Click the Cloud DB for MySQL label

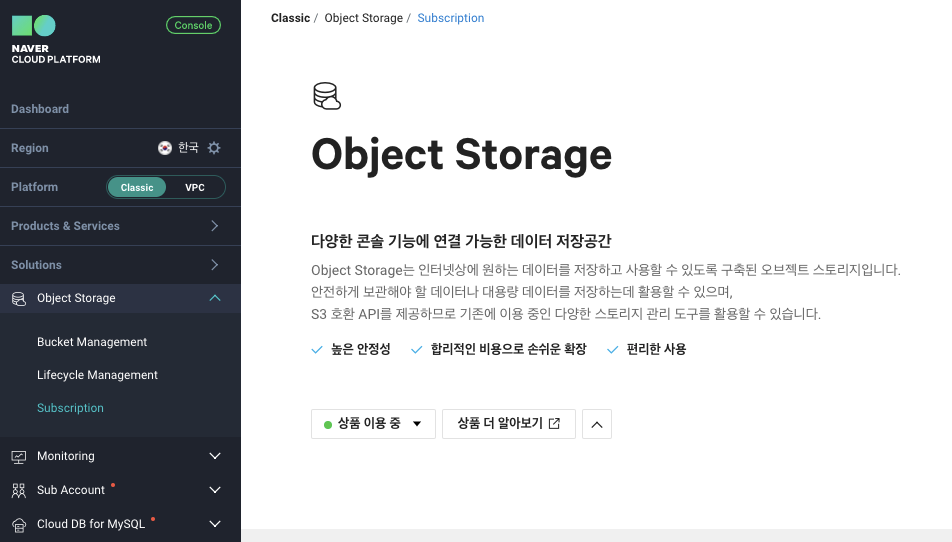(x=91, y=524)
